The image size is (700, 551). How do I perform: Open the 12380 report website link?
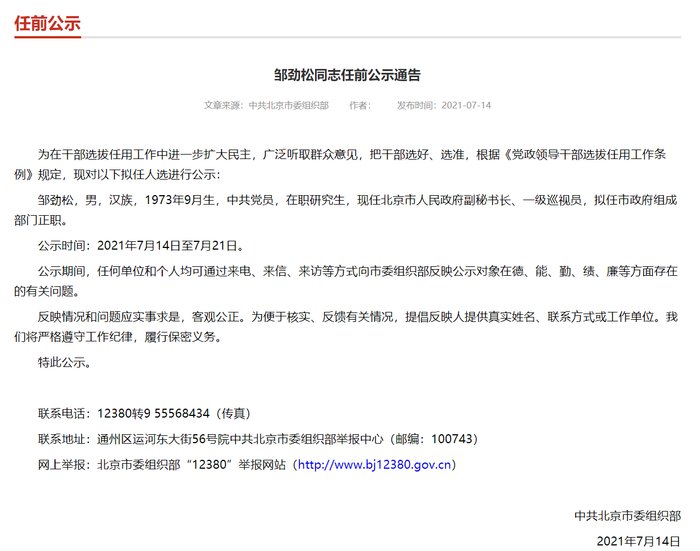click(374, 465)
